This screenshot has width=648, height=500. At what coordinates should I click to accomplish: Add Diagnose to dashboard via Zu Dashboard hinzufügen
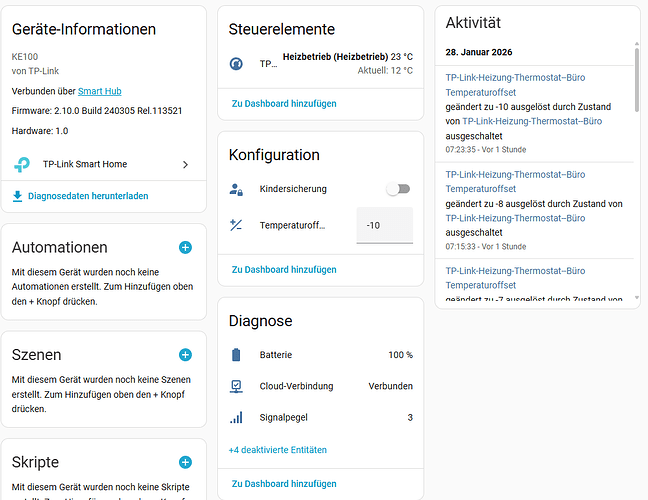coord(284,484)
